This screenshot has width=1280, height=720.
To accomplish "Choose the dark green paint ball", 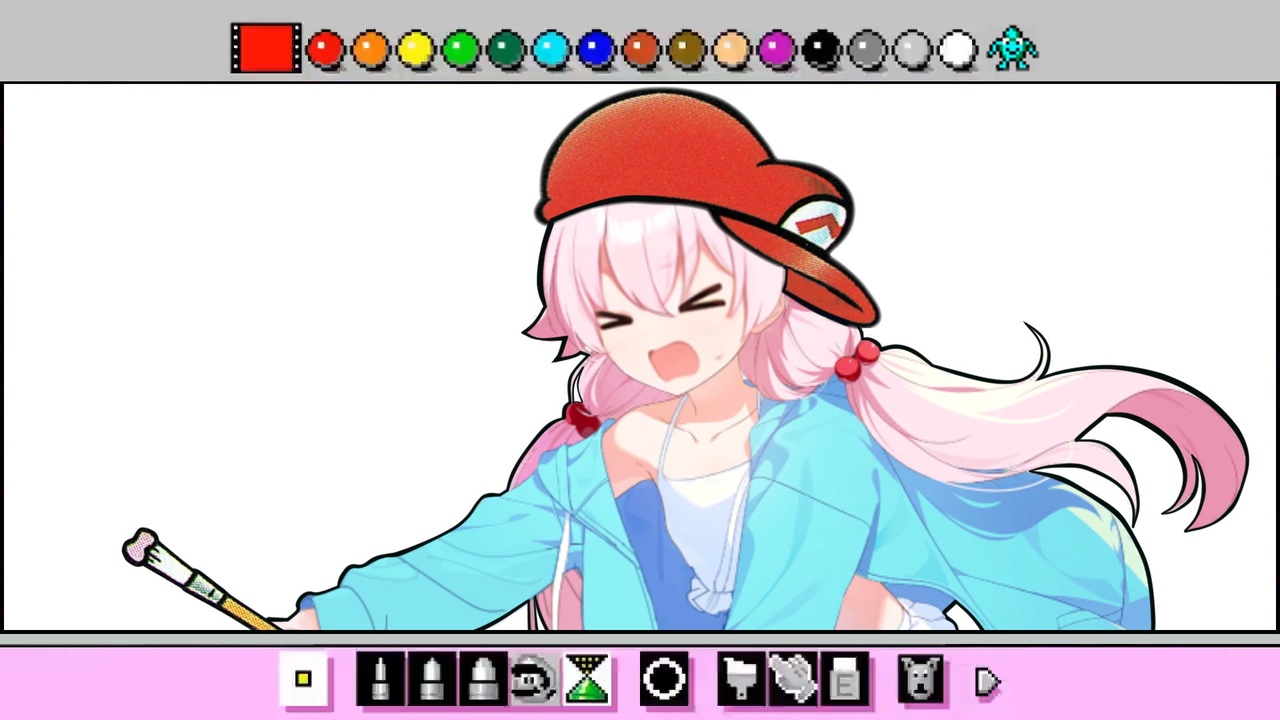I will coord(506,49).
